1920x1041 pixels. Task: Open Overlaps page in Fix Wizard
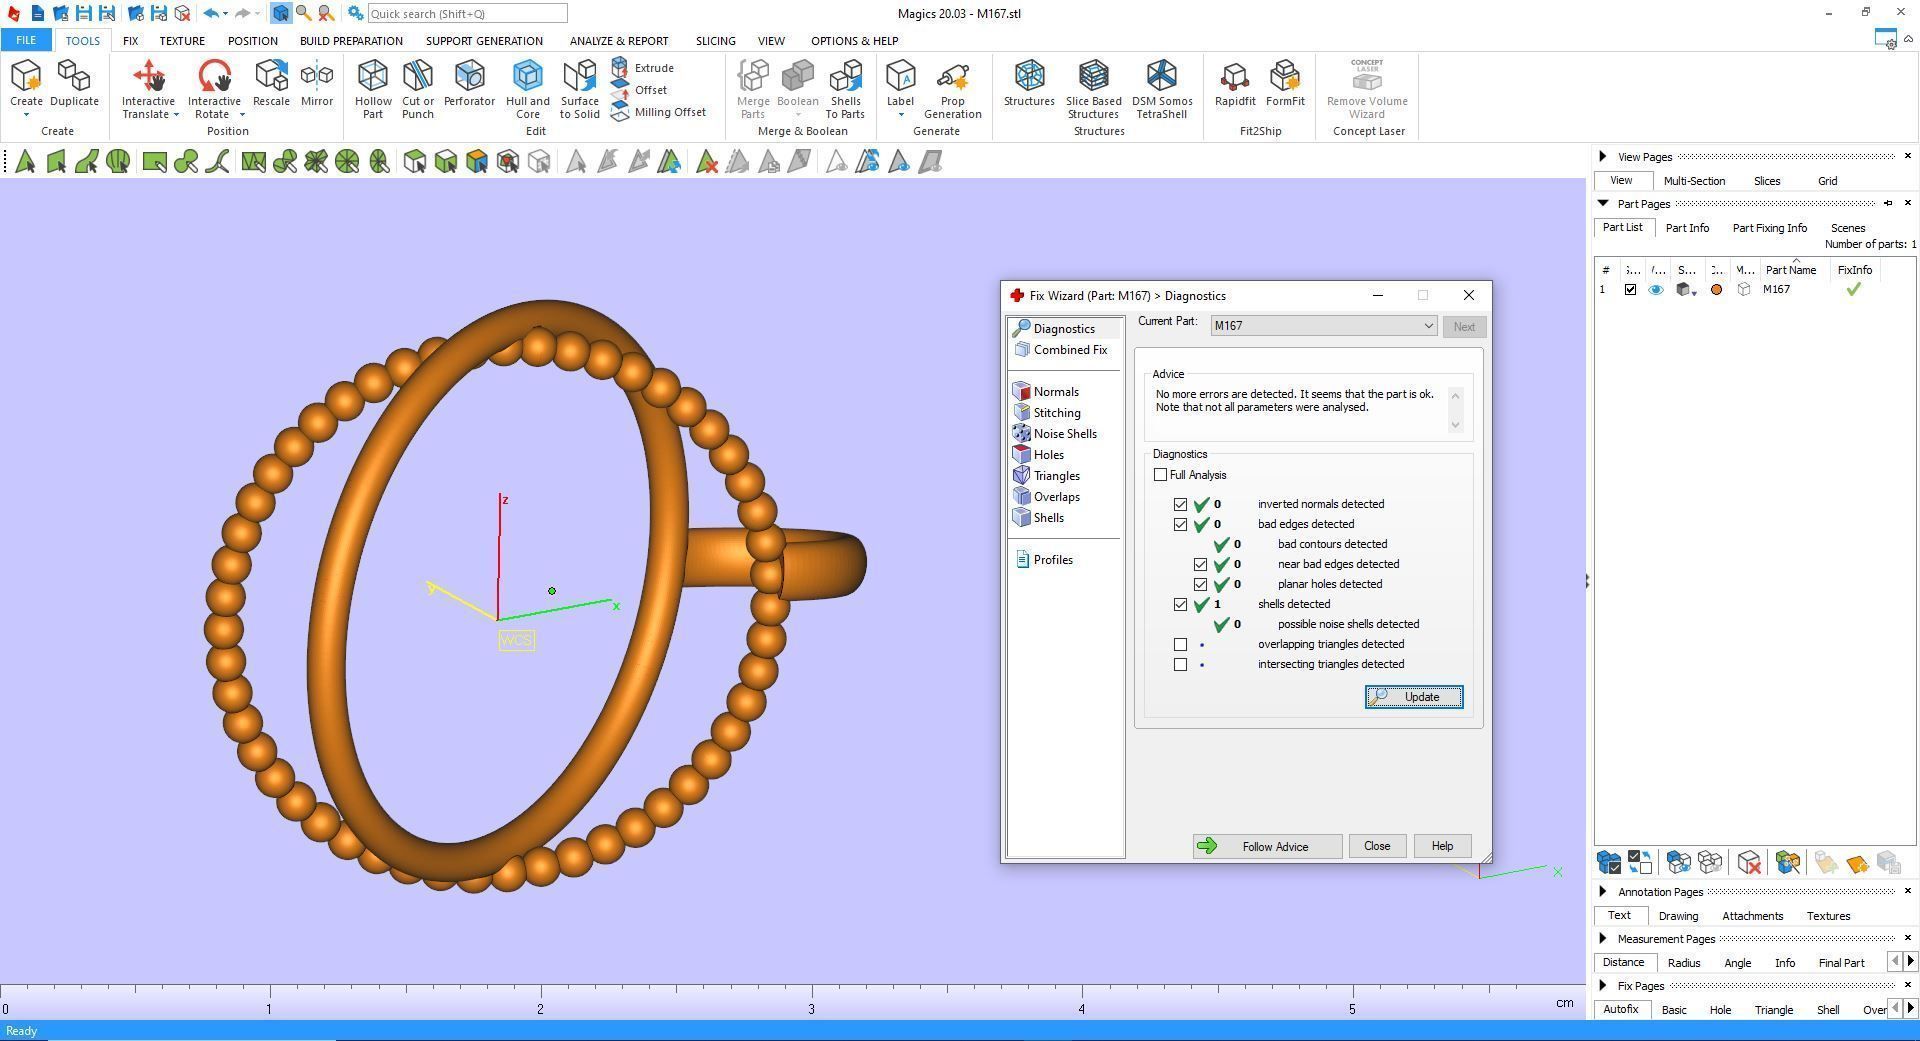(1046, 497)
